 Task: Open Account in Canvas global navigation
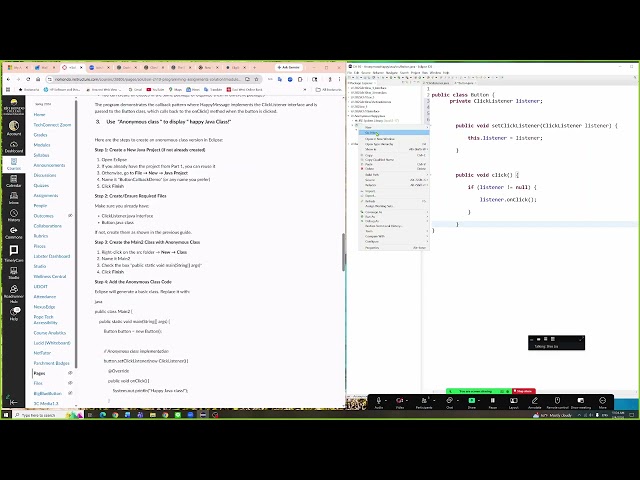tap(13, 128)
